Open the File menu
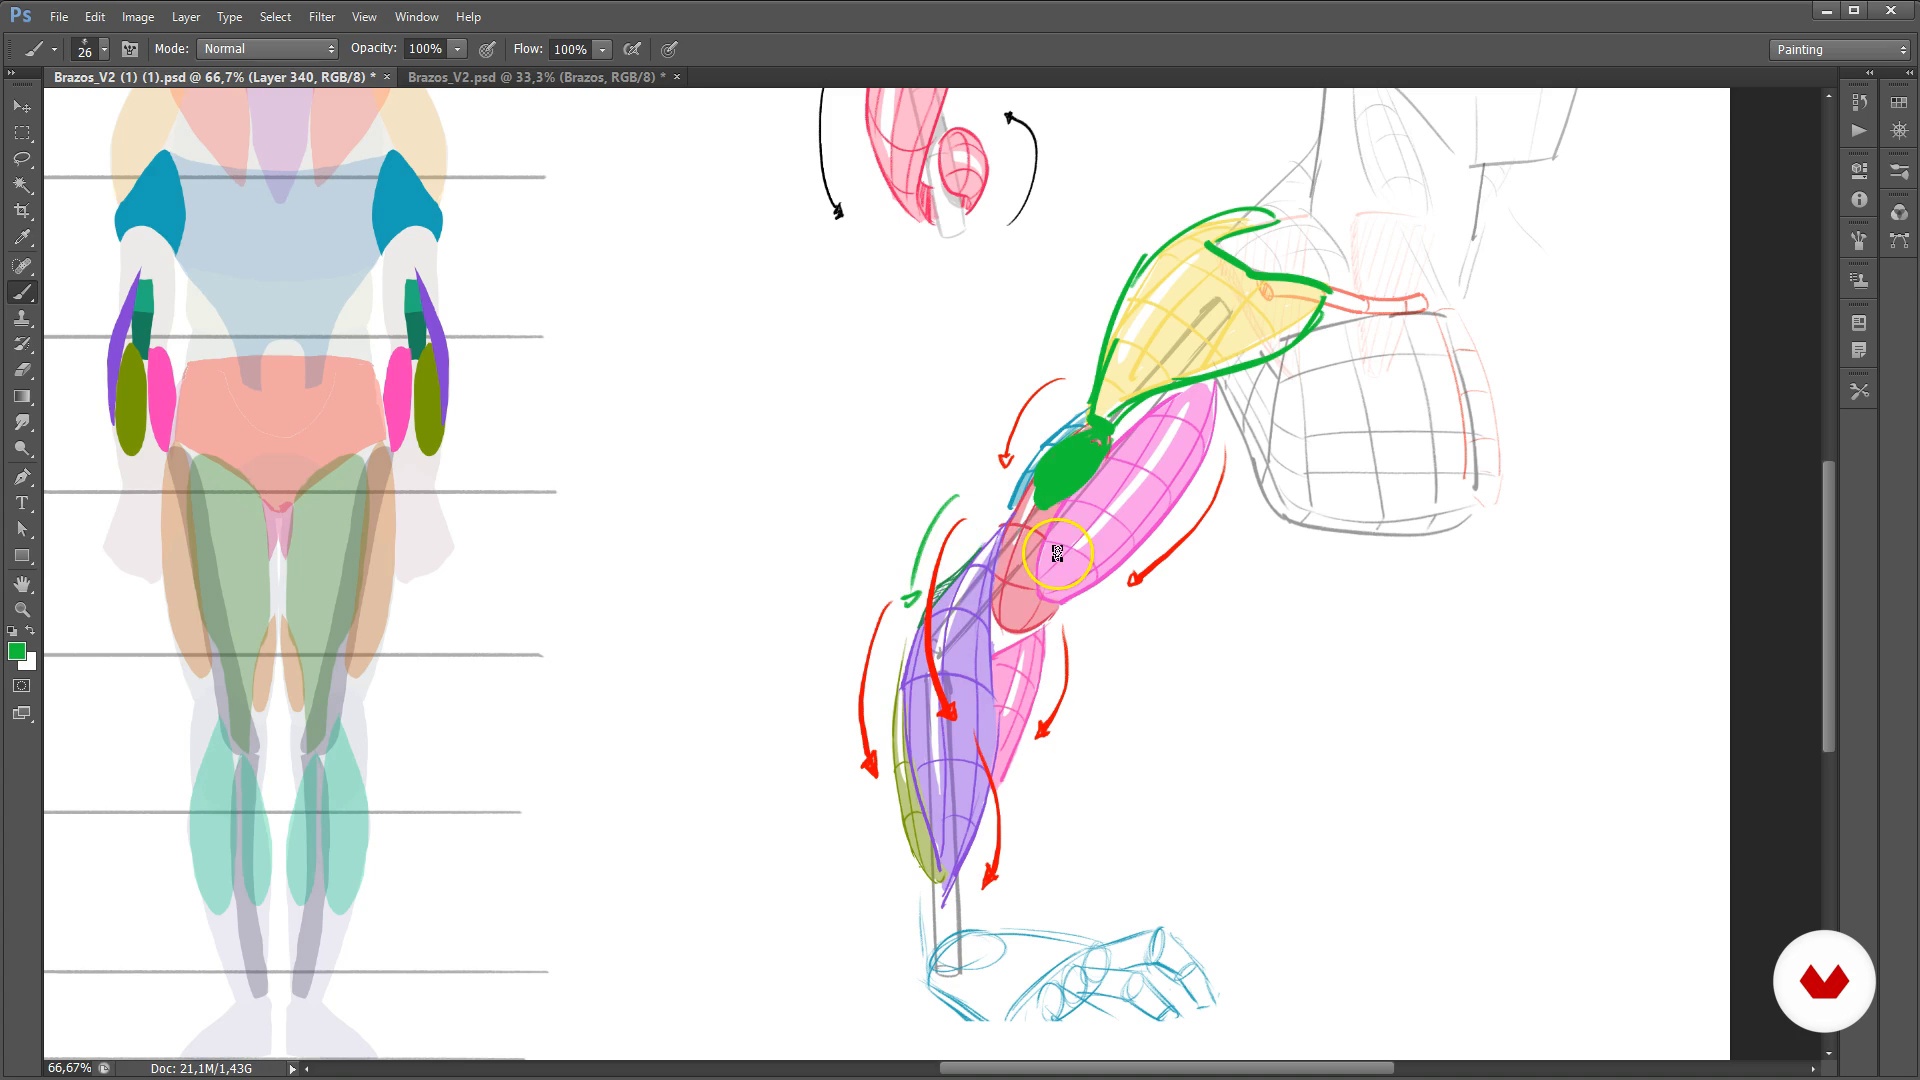The height and width of the screenshot is (1080, 1920). click(59, 17)
